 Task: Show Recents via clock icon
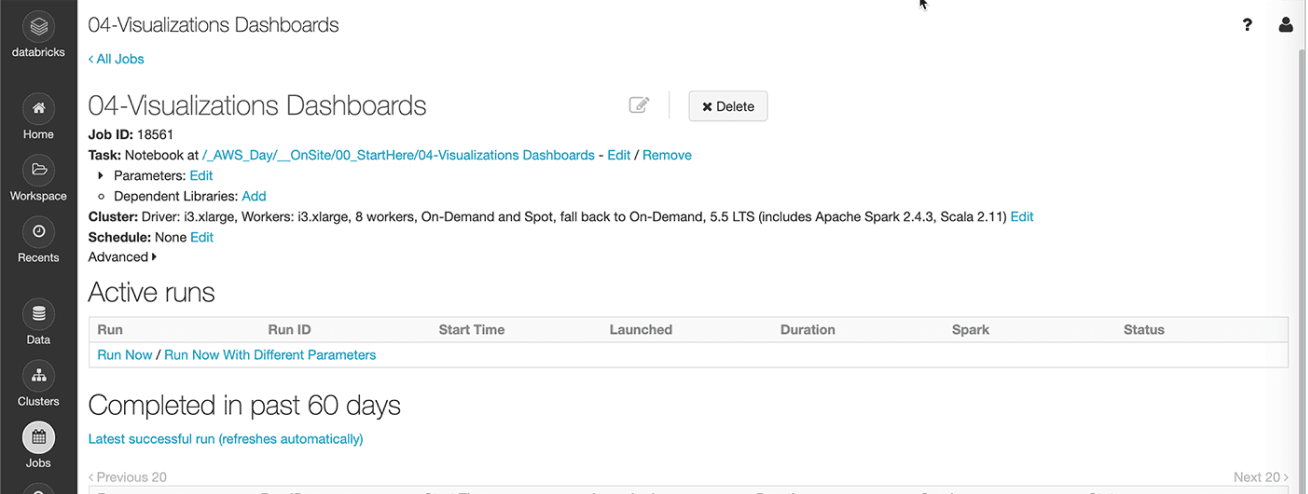pos(38,232)
